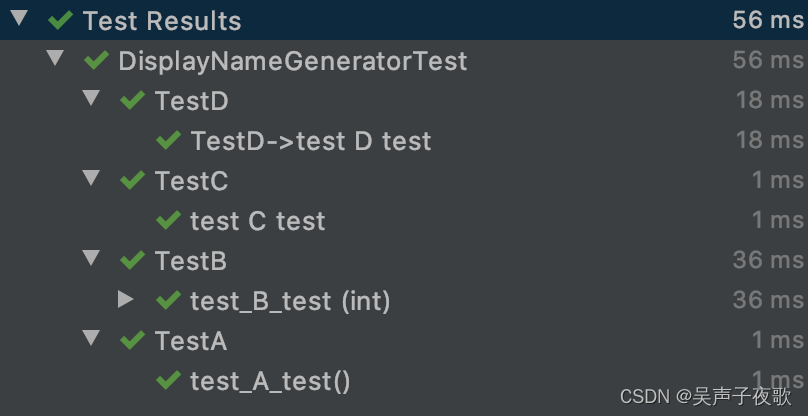The image size is (808, 416).
Task: Select the test C test result
Action: click(x=257, y=221)
